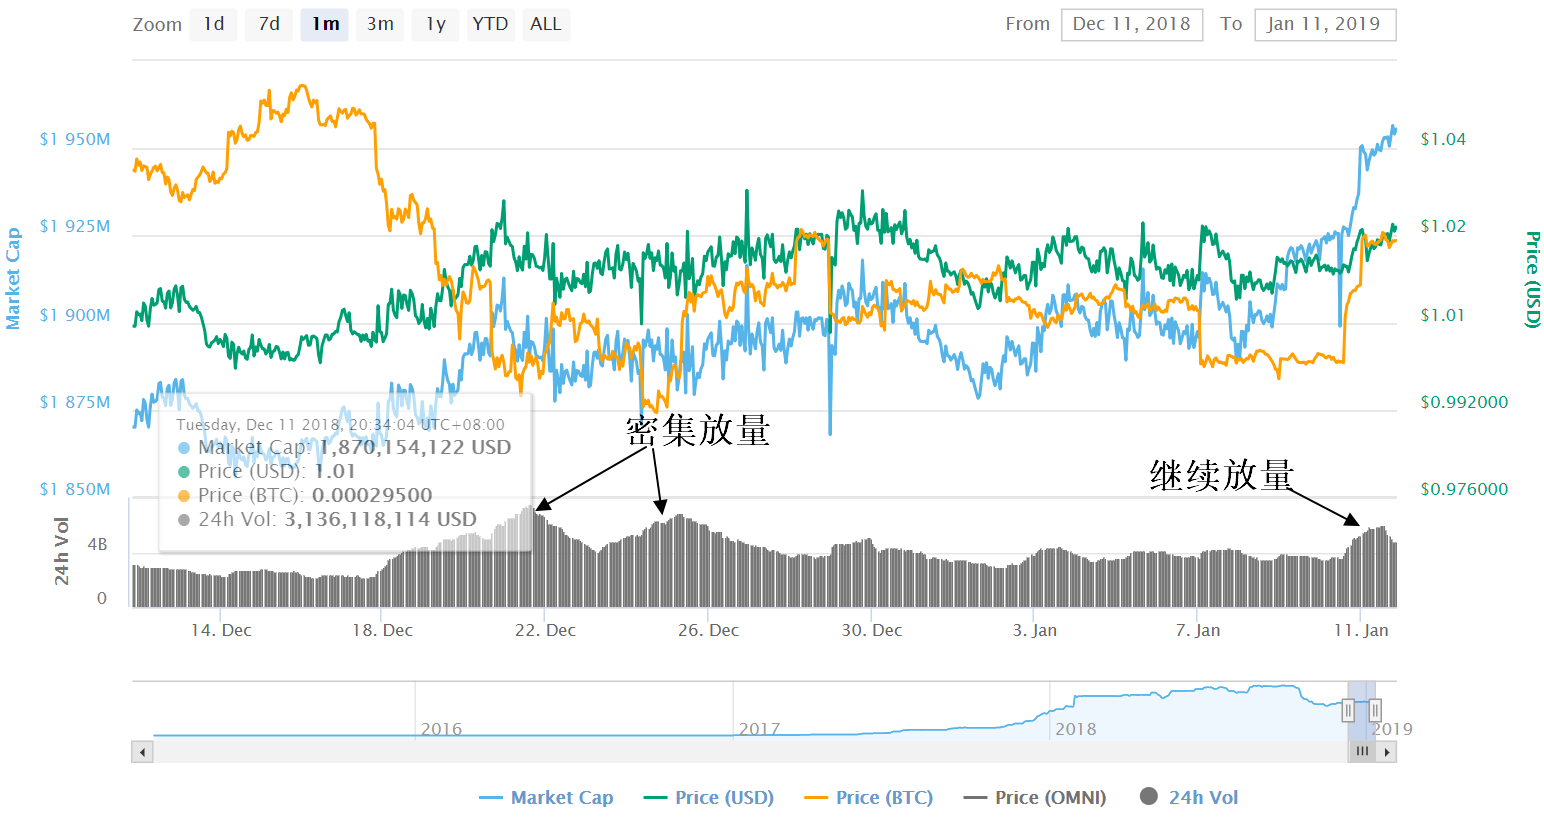Click the 26. Dec axis label
The height and width of the screenshot is (817, 1544).
(708, 630)
